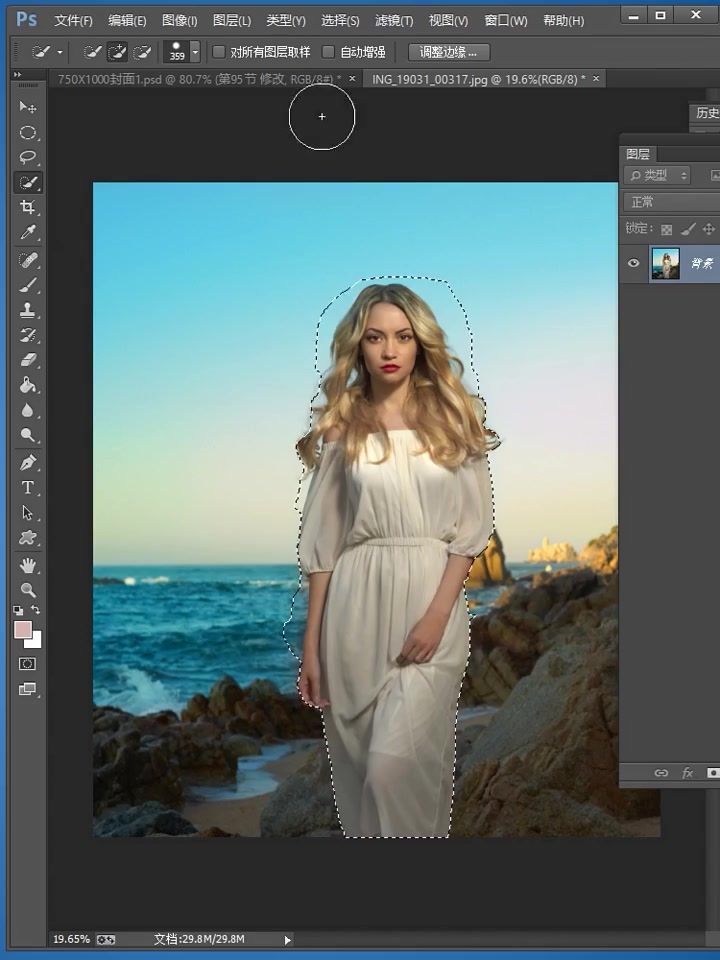Select the Lasso tool

28,157
